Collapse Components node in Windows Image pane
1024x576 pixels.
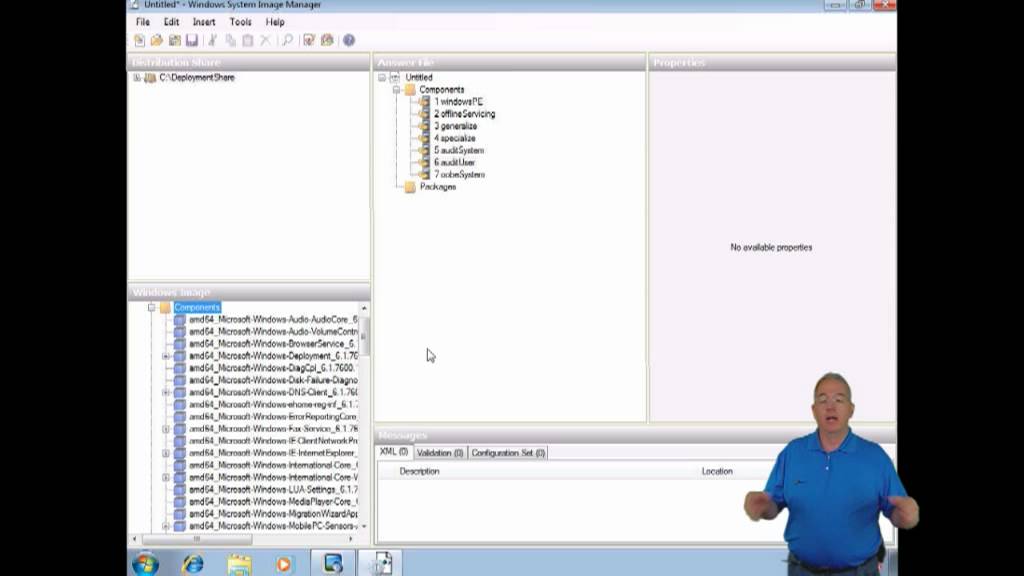pos(152,308)
